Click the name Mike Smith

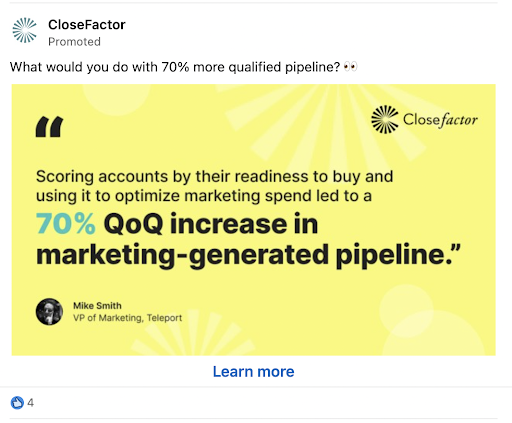(x=97, y=306)
